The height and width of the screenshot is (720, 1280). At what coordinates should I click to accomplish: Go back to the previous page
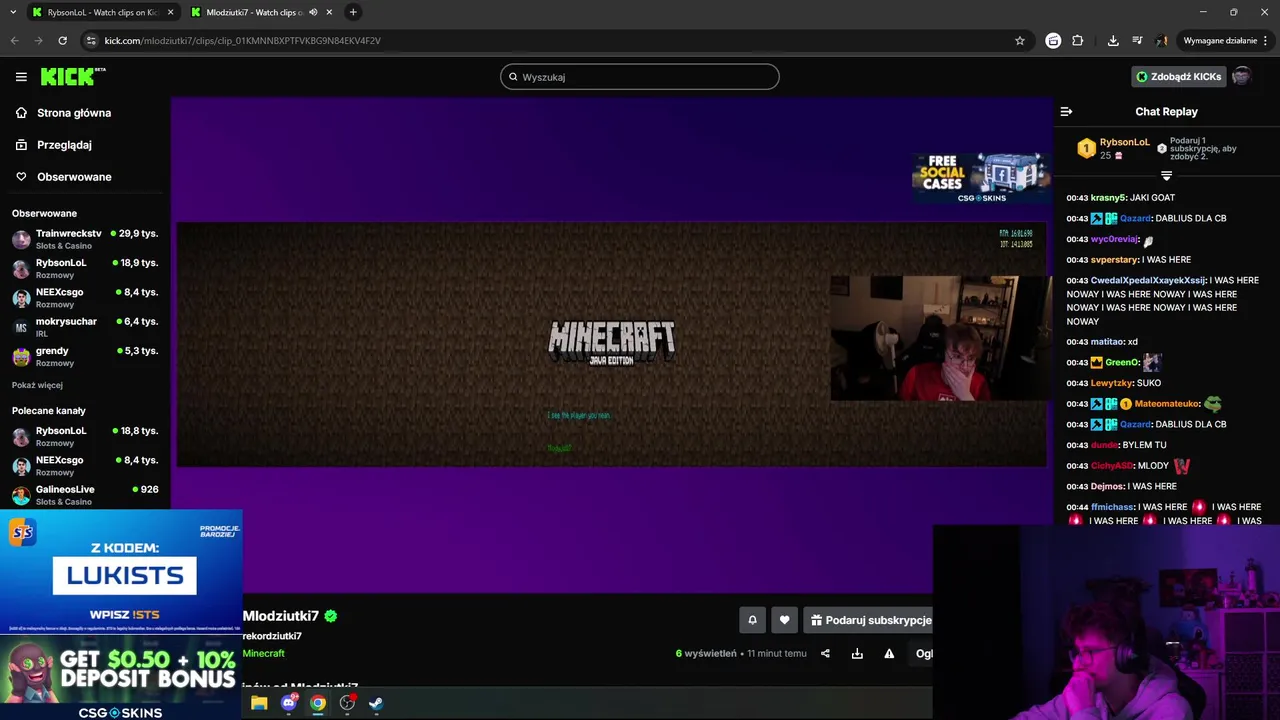[x=14, y=41]
